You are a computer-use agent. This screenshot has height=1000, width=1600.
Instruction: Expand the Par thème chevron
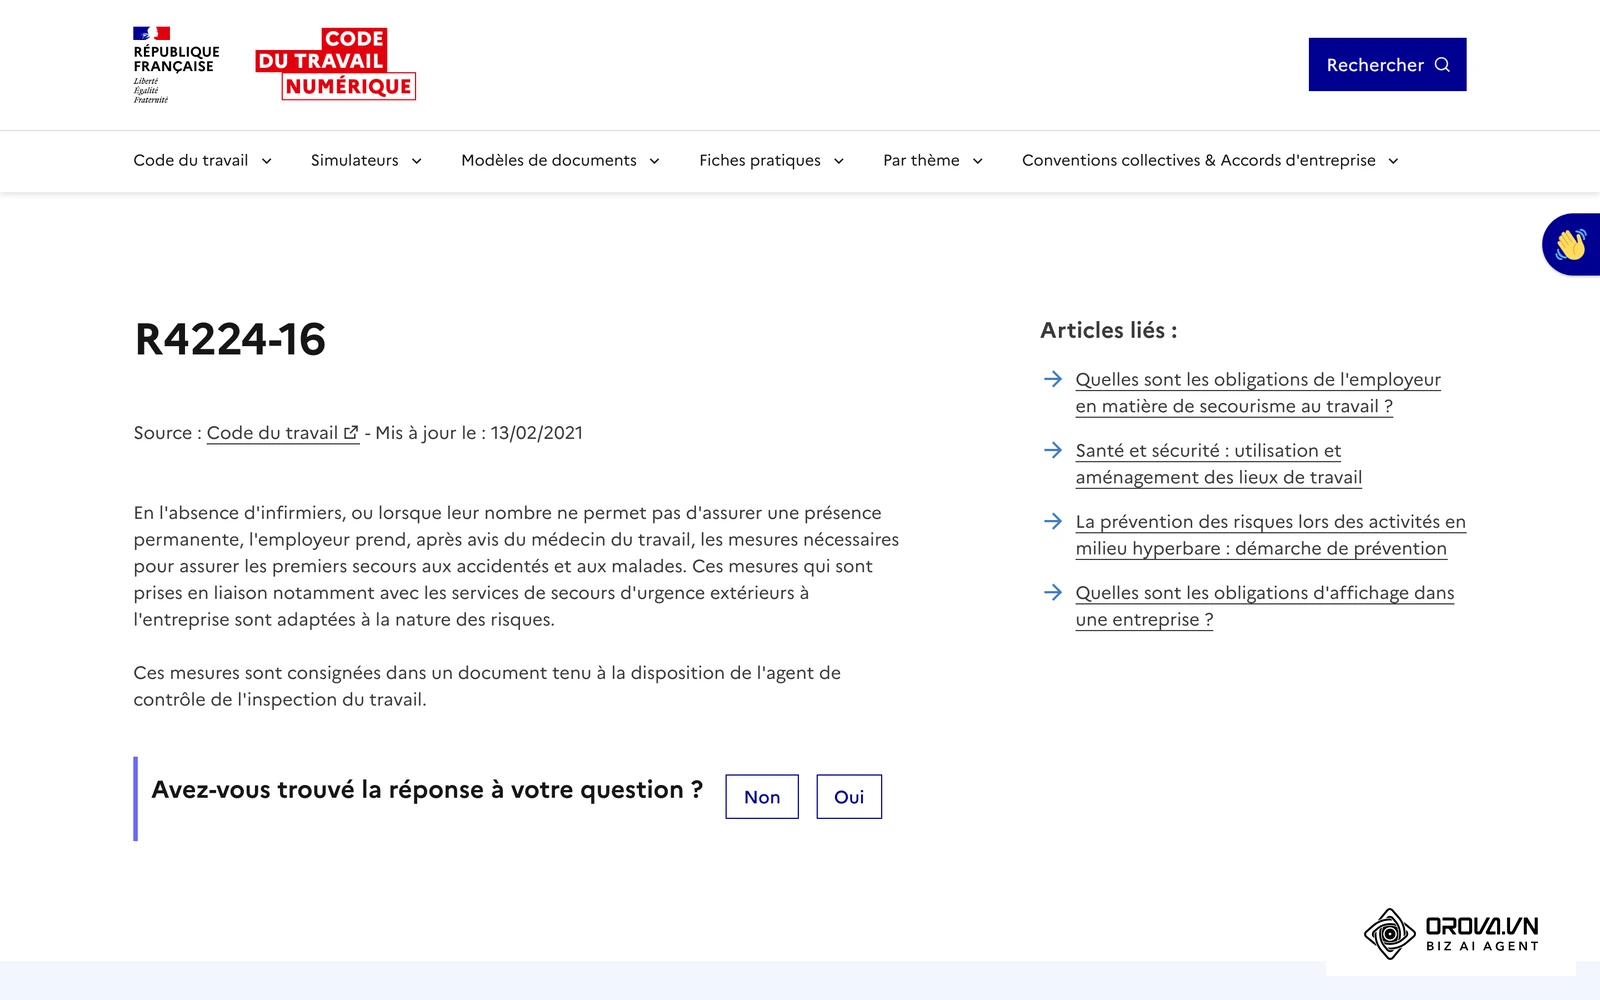point(978,161)
